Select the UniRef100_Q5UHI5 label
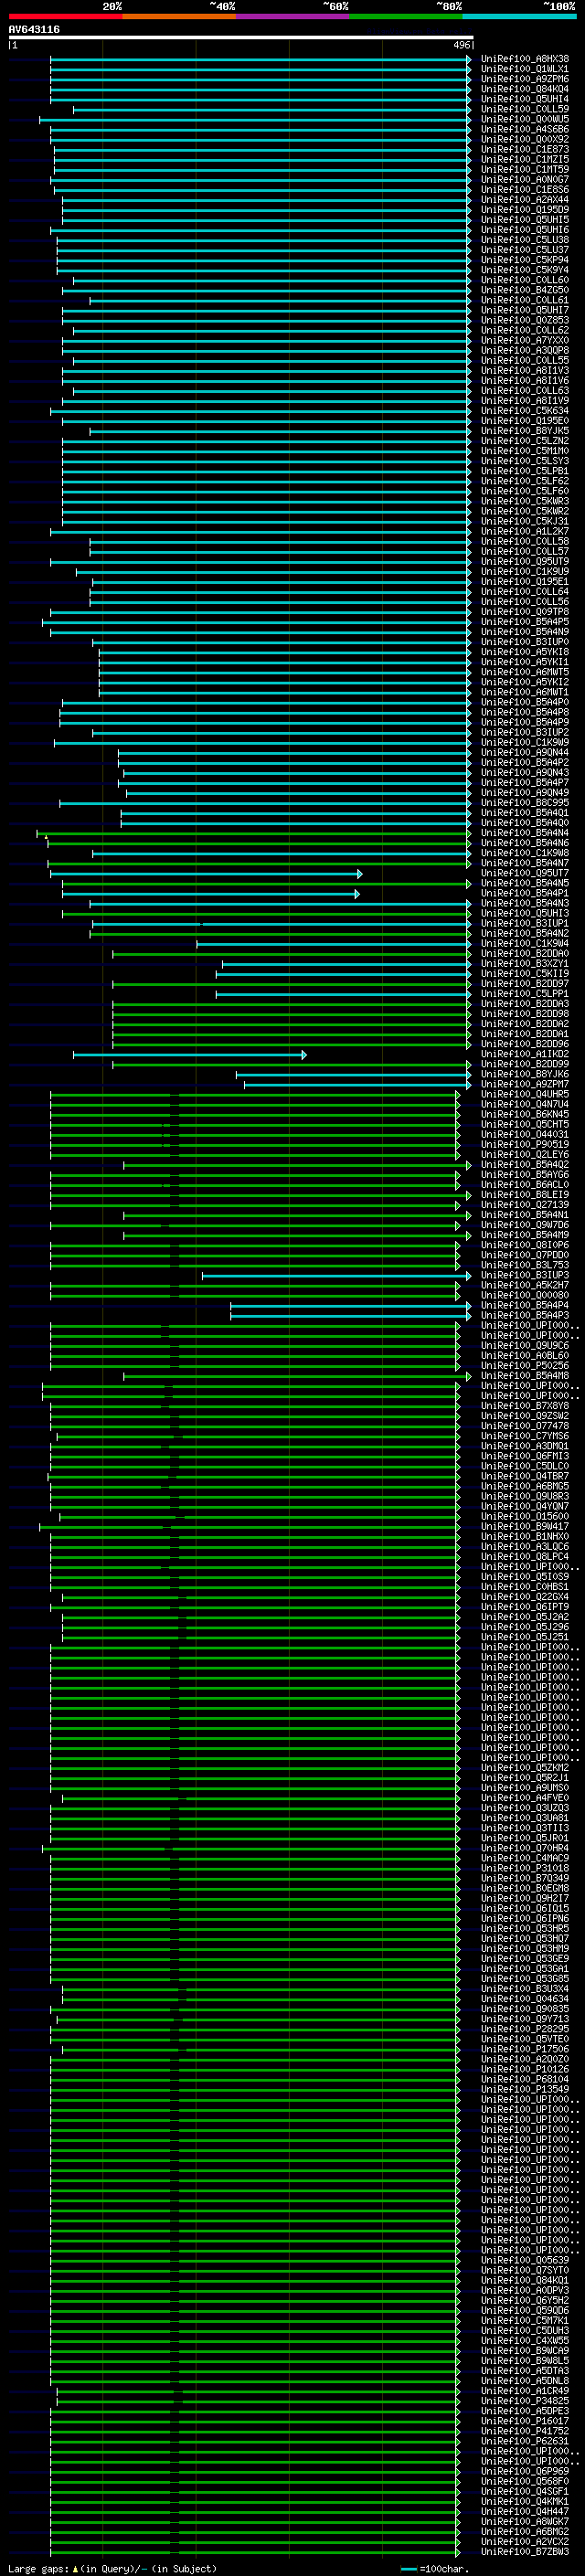 pos(524,220)
